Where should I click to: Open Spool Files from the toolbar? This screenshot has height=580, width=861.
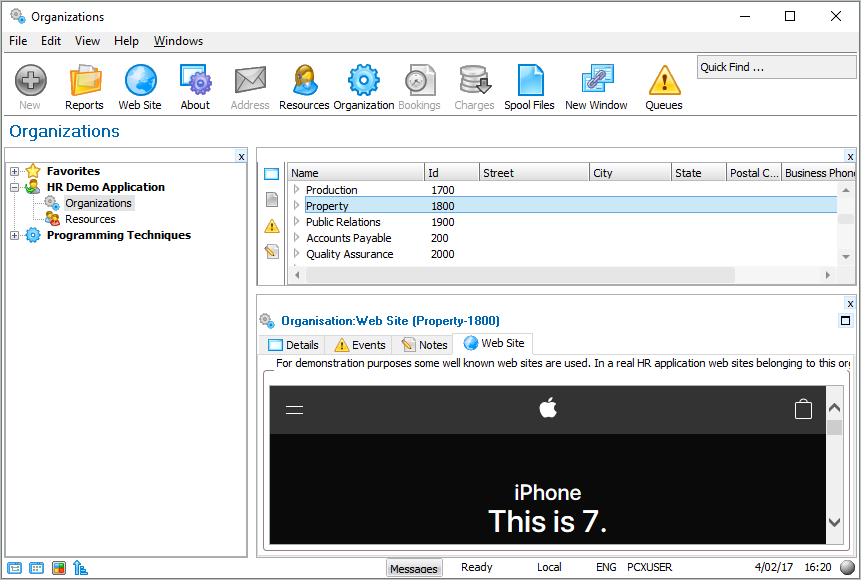[x=529, y=86]
